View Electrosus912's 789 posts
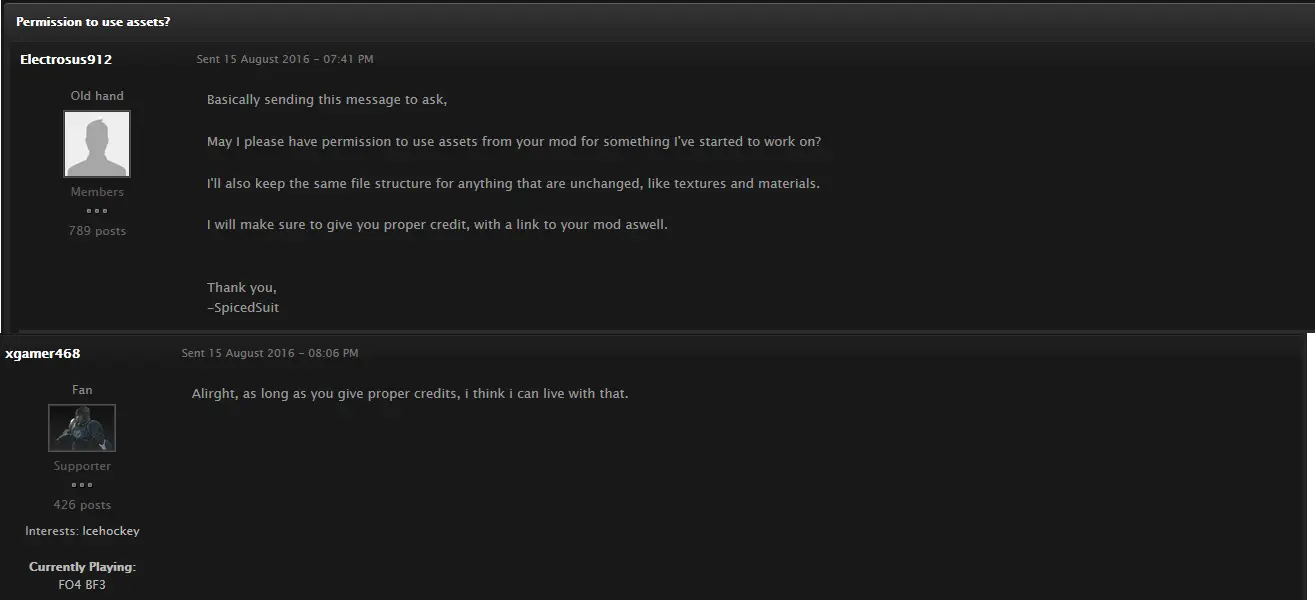 97,231
